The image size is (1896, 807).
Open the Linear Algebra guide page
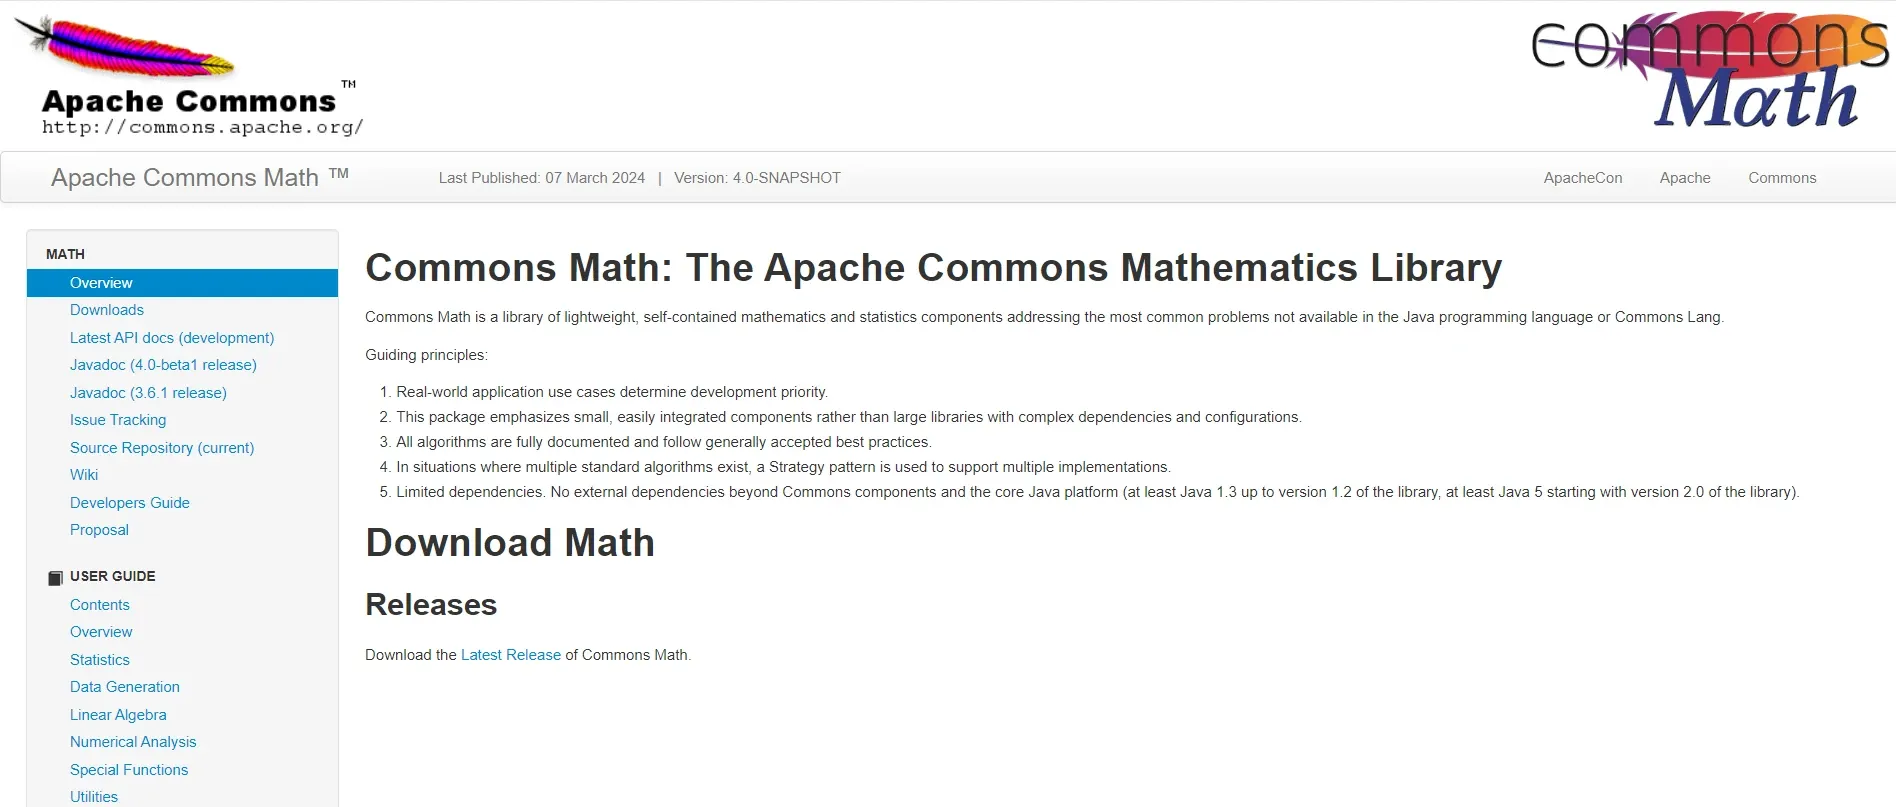click(118, 715)
